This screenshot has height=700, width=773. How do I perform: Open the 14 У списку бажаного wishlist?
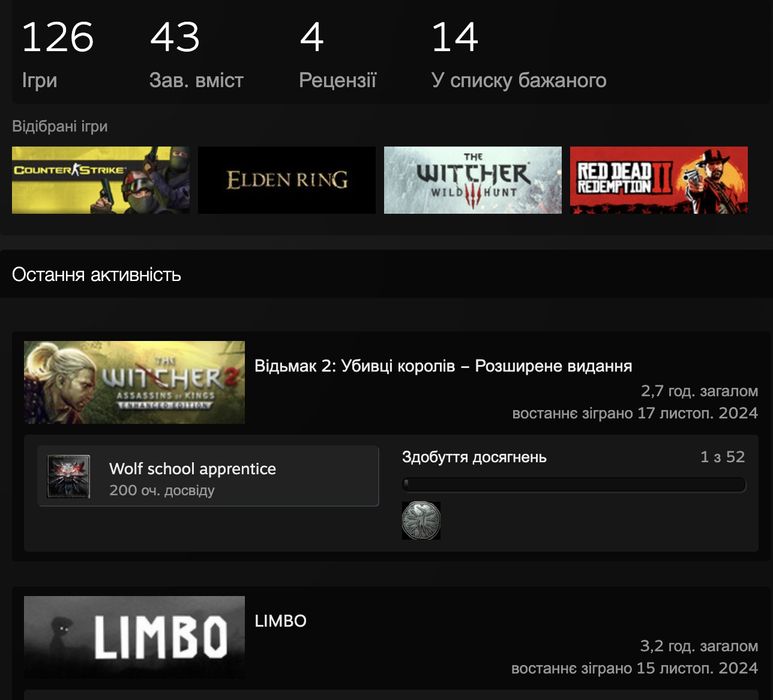519,54
